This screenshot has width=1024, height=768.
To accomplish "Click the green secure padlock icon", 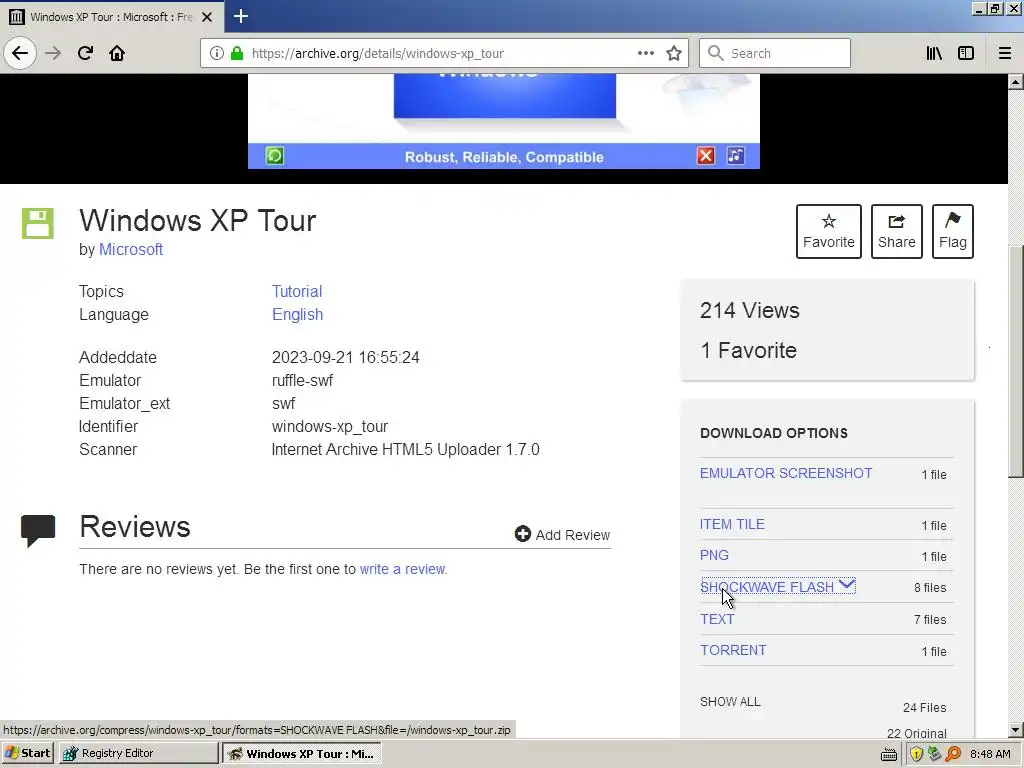I will coord(237,54).
